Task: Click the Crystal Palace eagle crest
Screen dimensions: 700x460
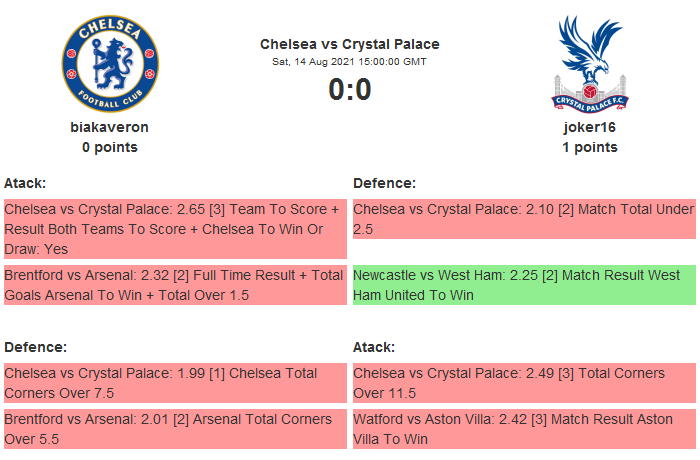Action: click(589, 64)
